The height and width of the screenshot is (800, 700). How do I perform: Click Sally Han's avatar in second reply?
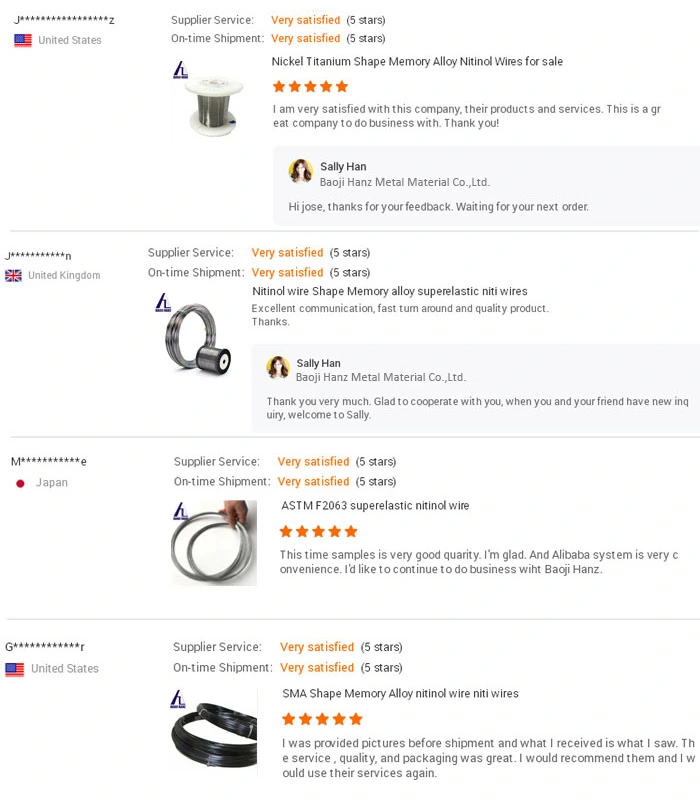pos(278,368)
